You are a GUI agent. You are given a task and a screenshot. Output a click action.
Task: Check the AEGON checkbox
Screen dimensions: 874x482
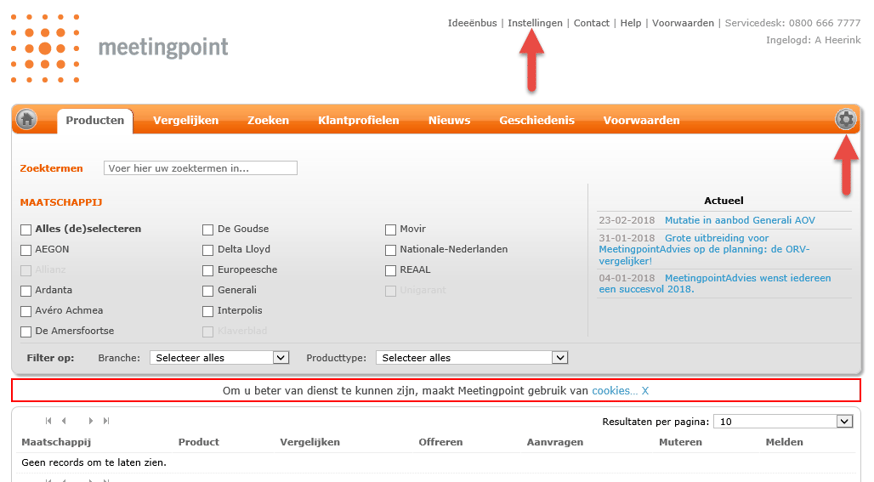pyautogui.click(x=26, y=250)
